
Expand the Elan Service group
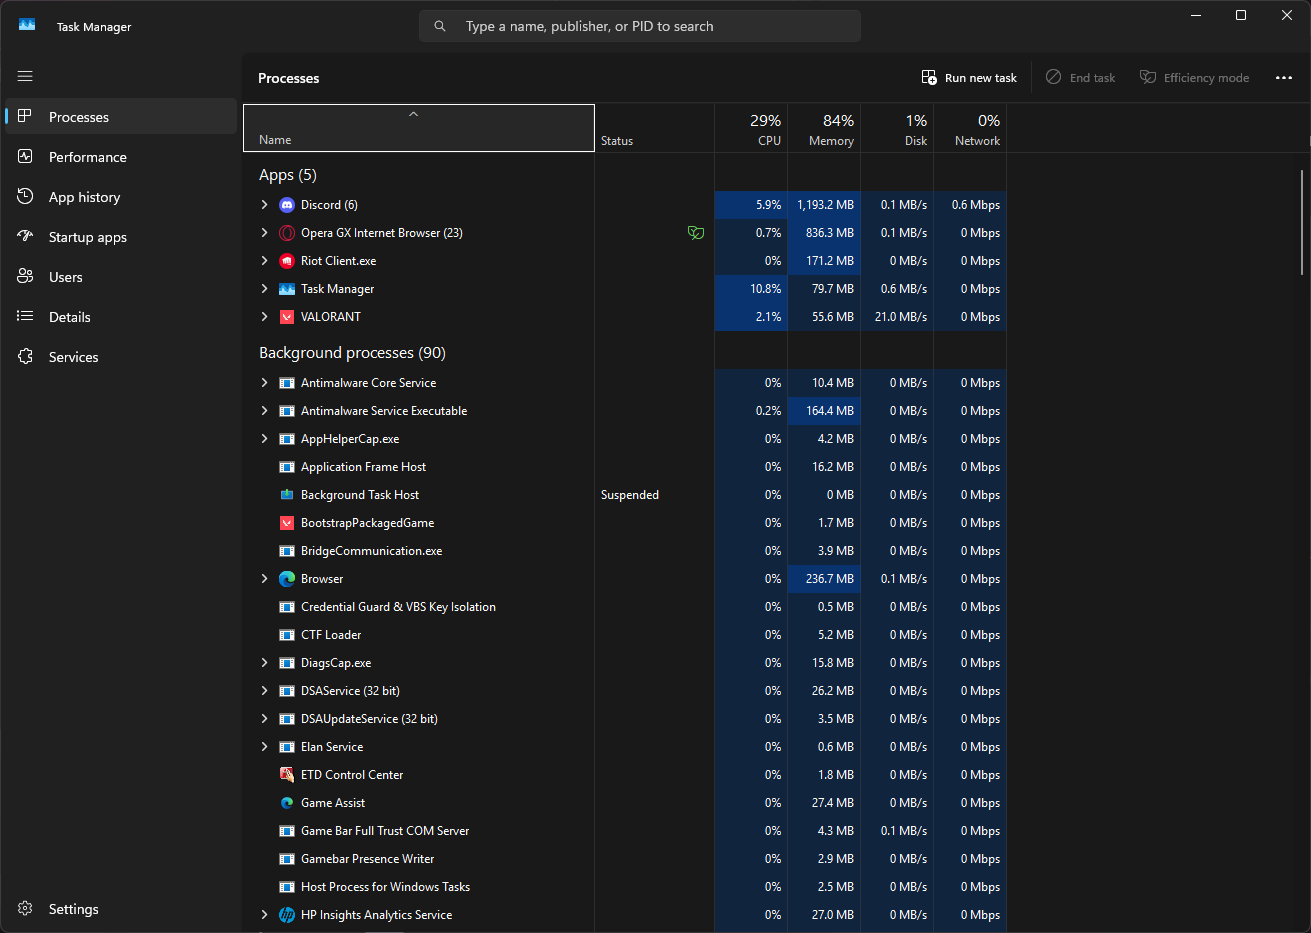pos(264,747)
